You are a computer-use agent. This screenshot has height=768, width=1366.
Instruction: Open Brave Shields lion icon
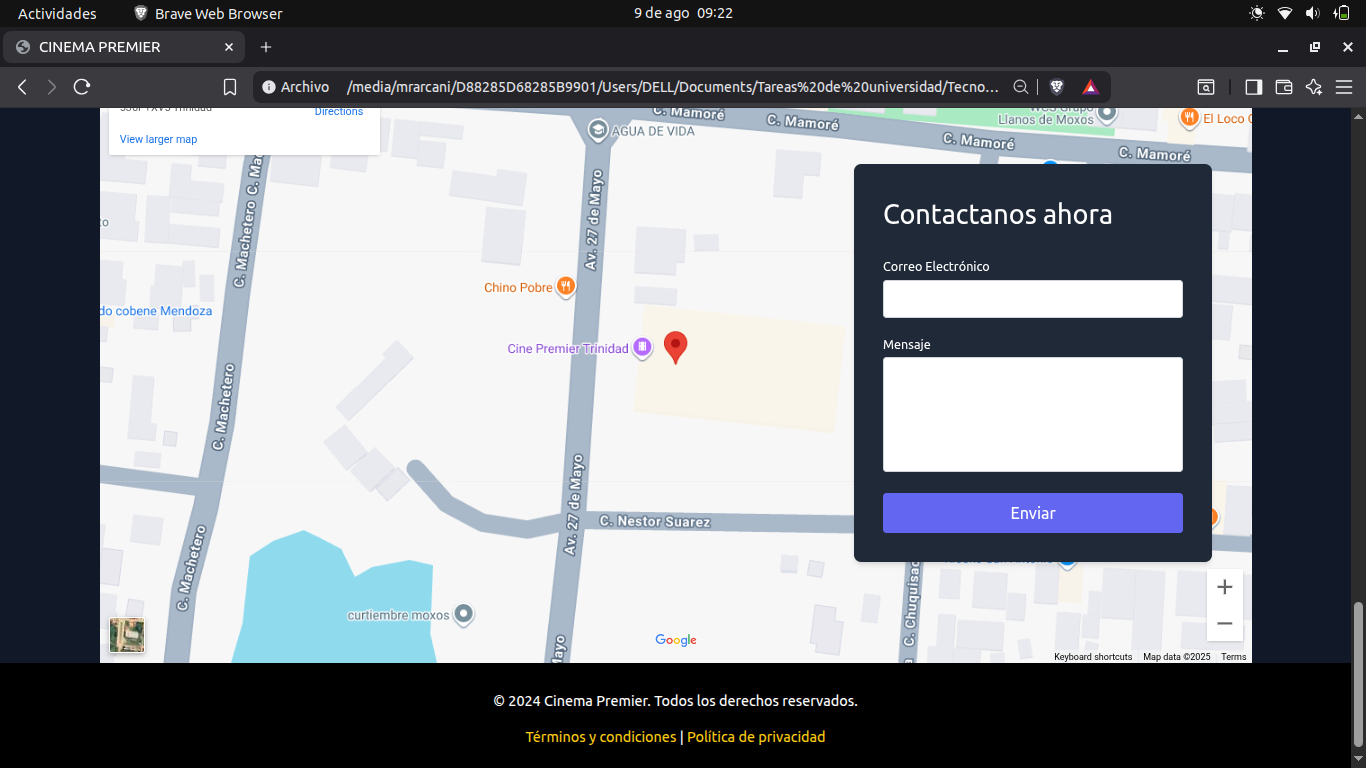(1057, 87)
